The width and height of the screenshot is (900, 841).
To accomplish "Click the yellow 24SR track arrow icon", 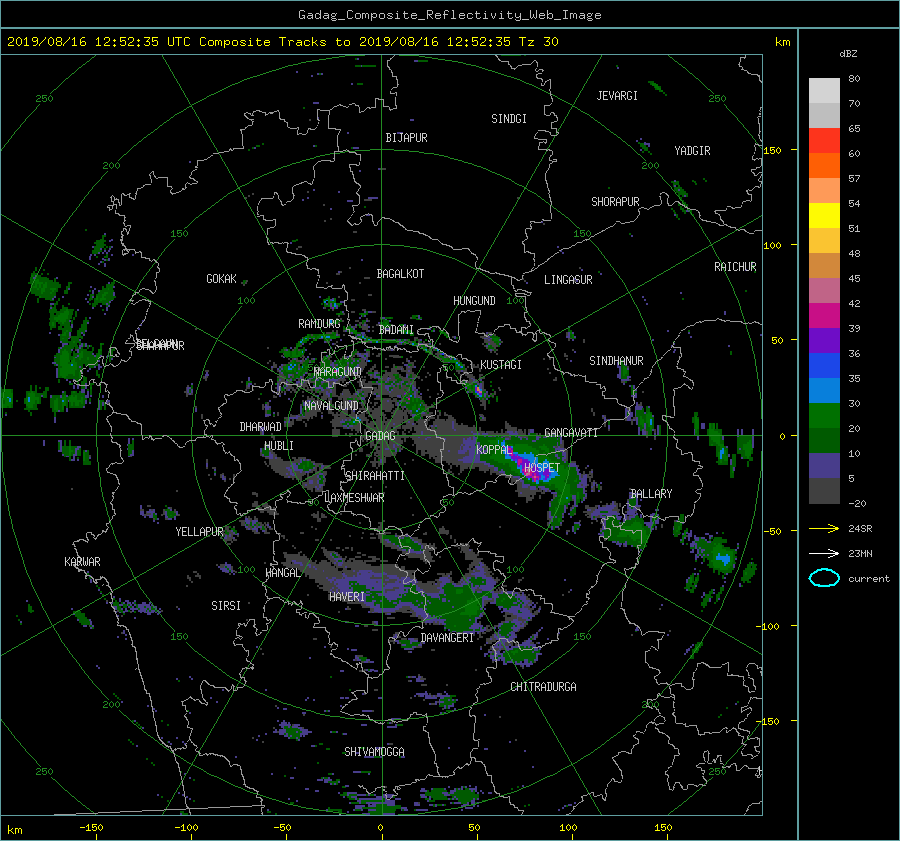I will (824, 529).
